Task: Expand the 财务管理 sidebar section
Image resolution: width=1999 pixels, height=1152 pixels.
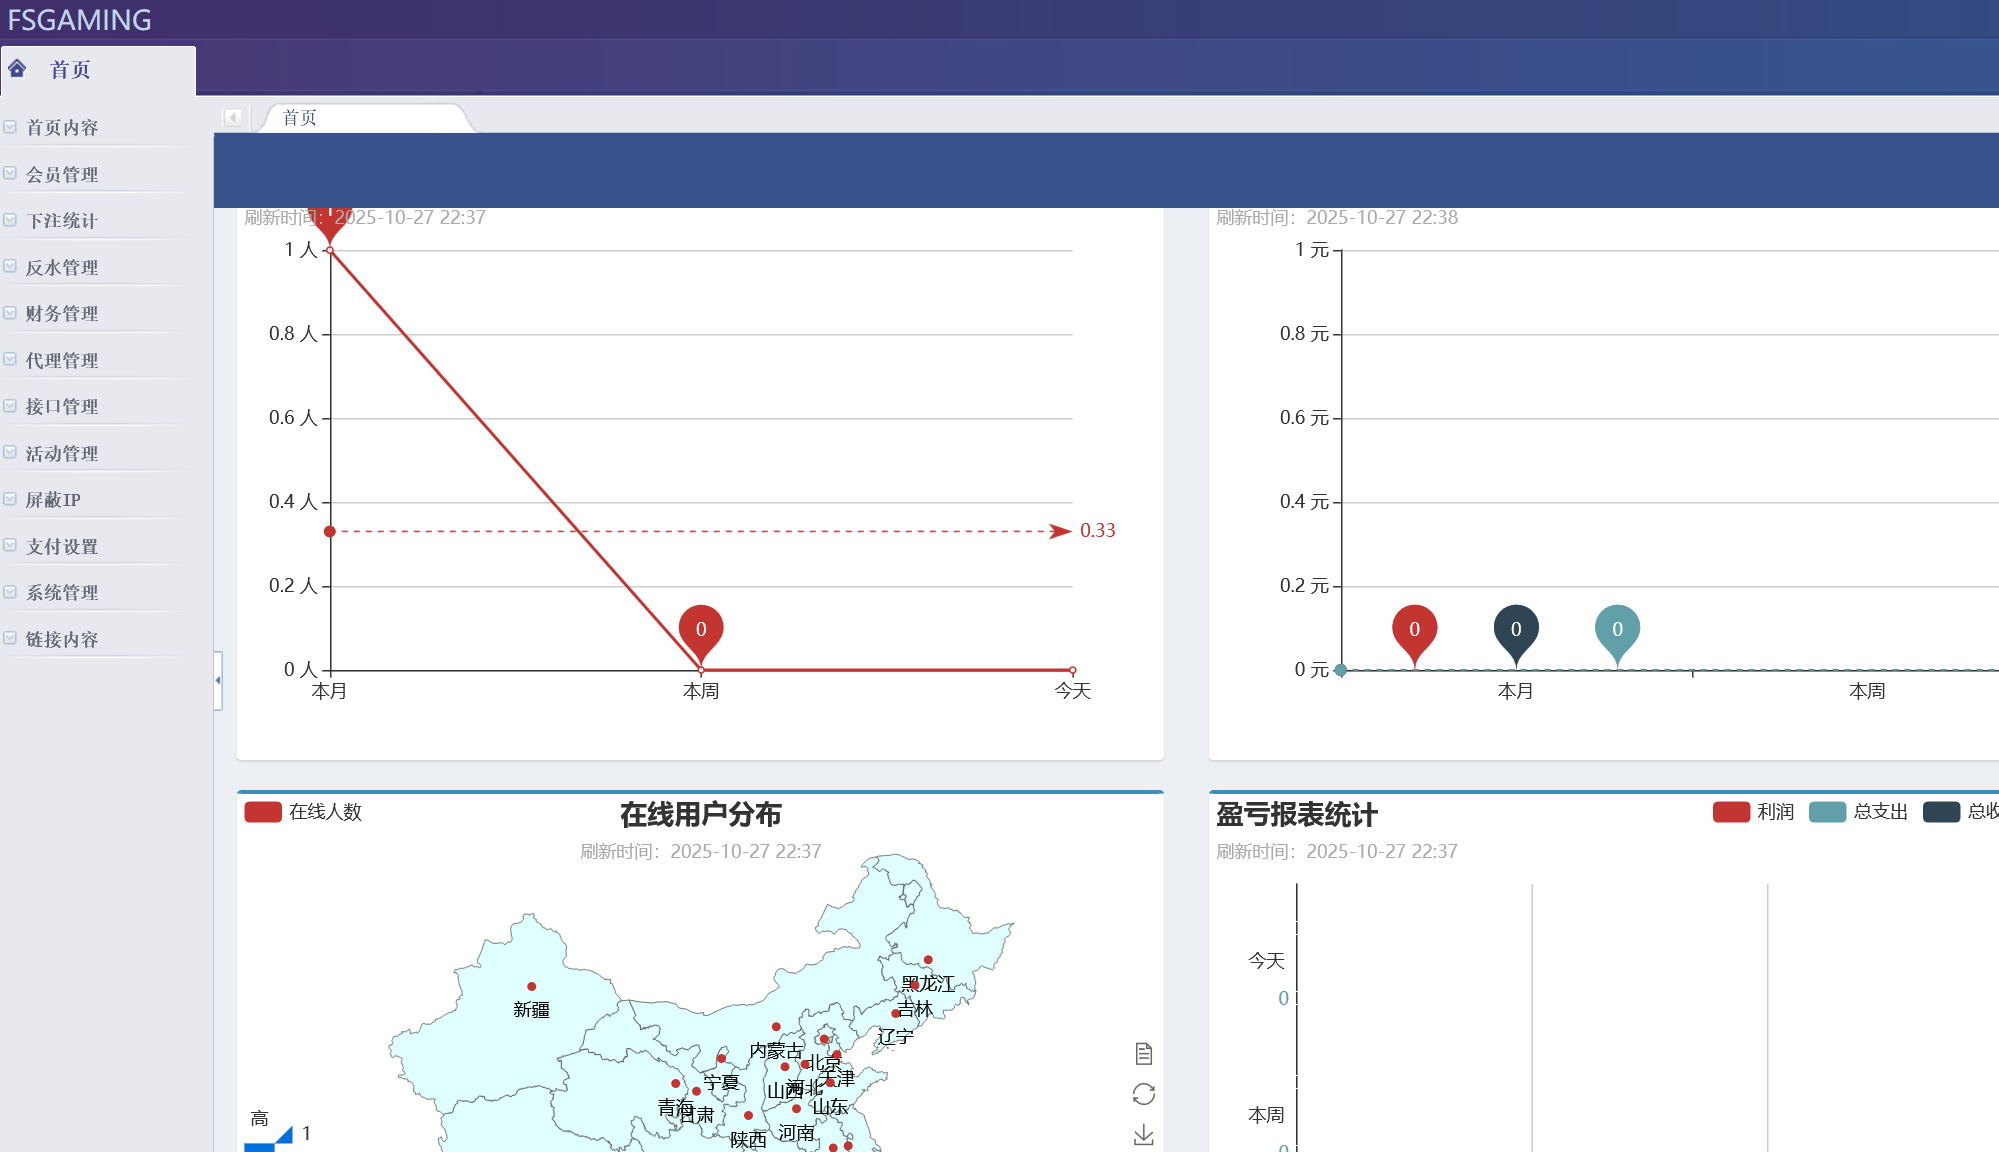Action: point(62,314)
